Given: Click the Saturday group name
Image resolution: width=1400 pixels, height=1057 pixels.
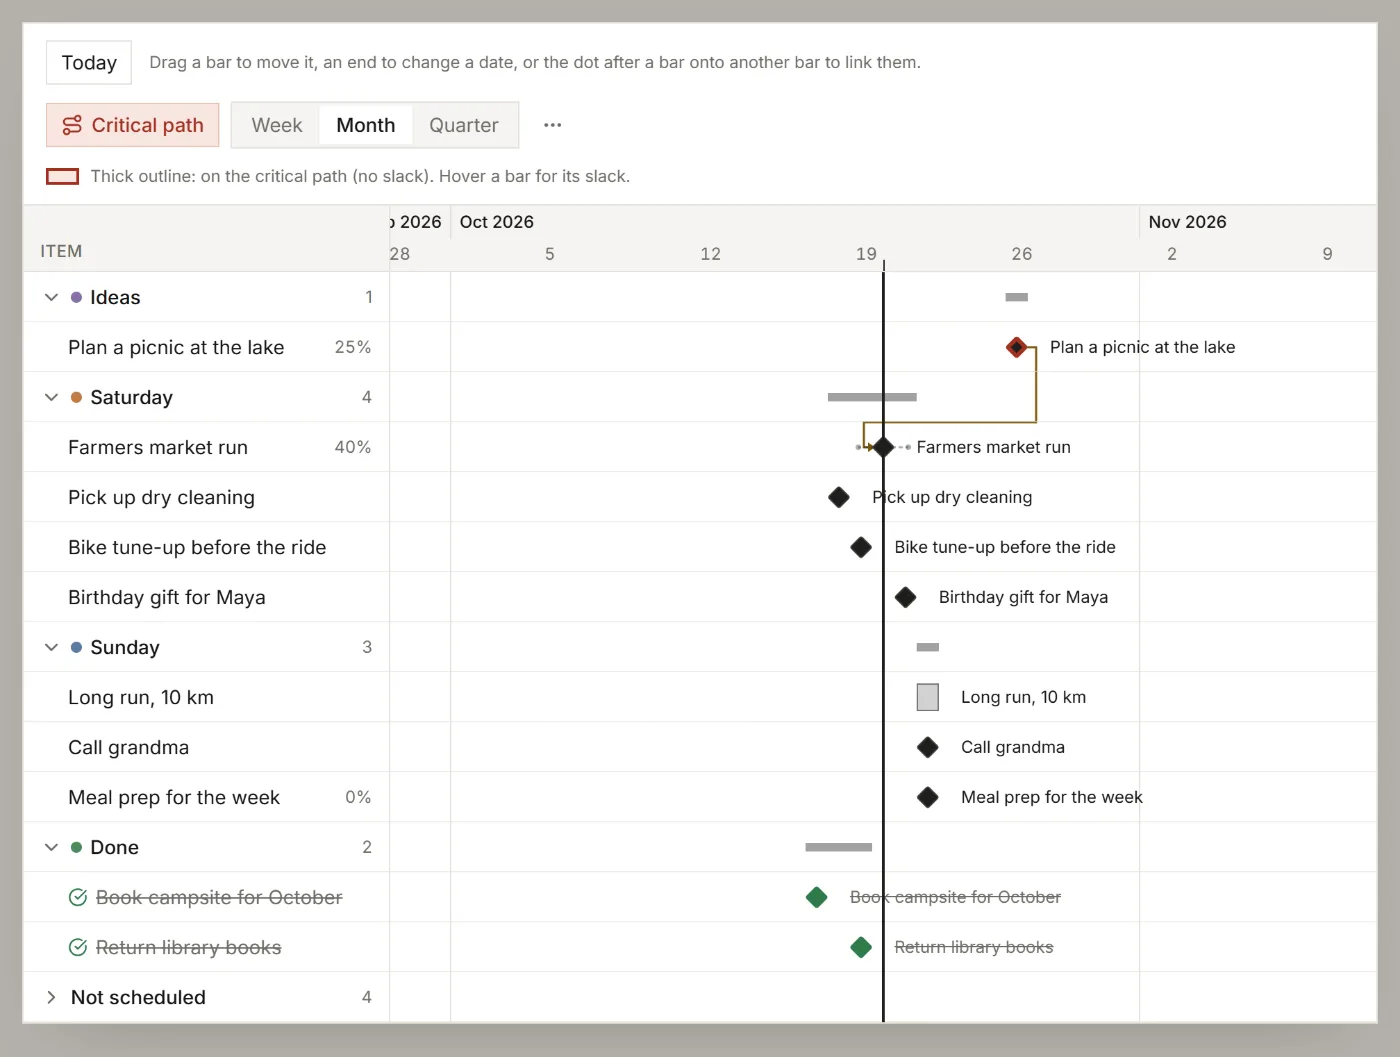Looking at the screenshot, I should 131,397.
